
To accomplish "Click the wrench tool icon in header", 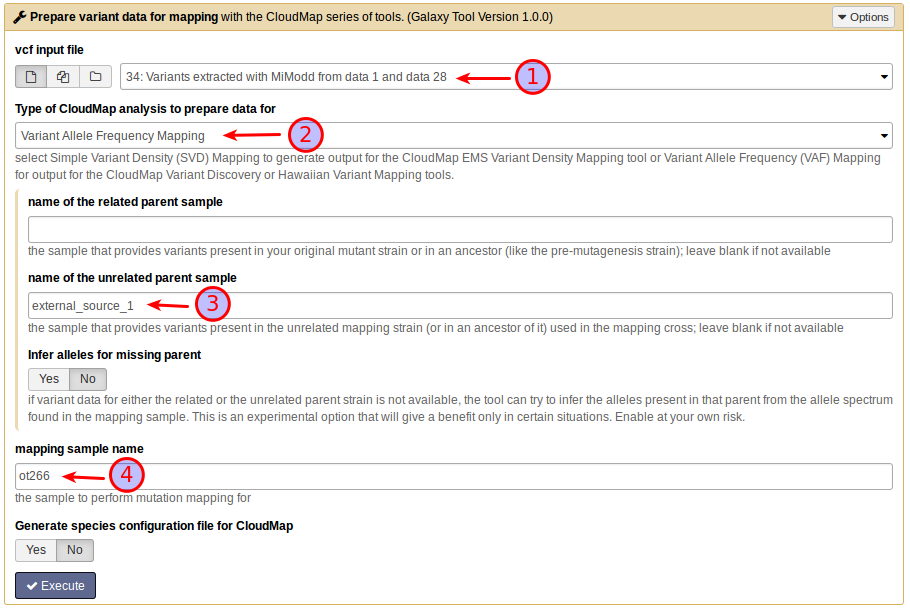I will [20, 17].
